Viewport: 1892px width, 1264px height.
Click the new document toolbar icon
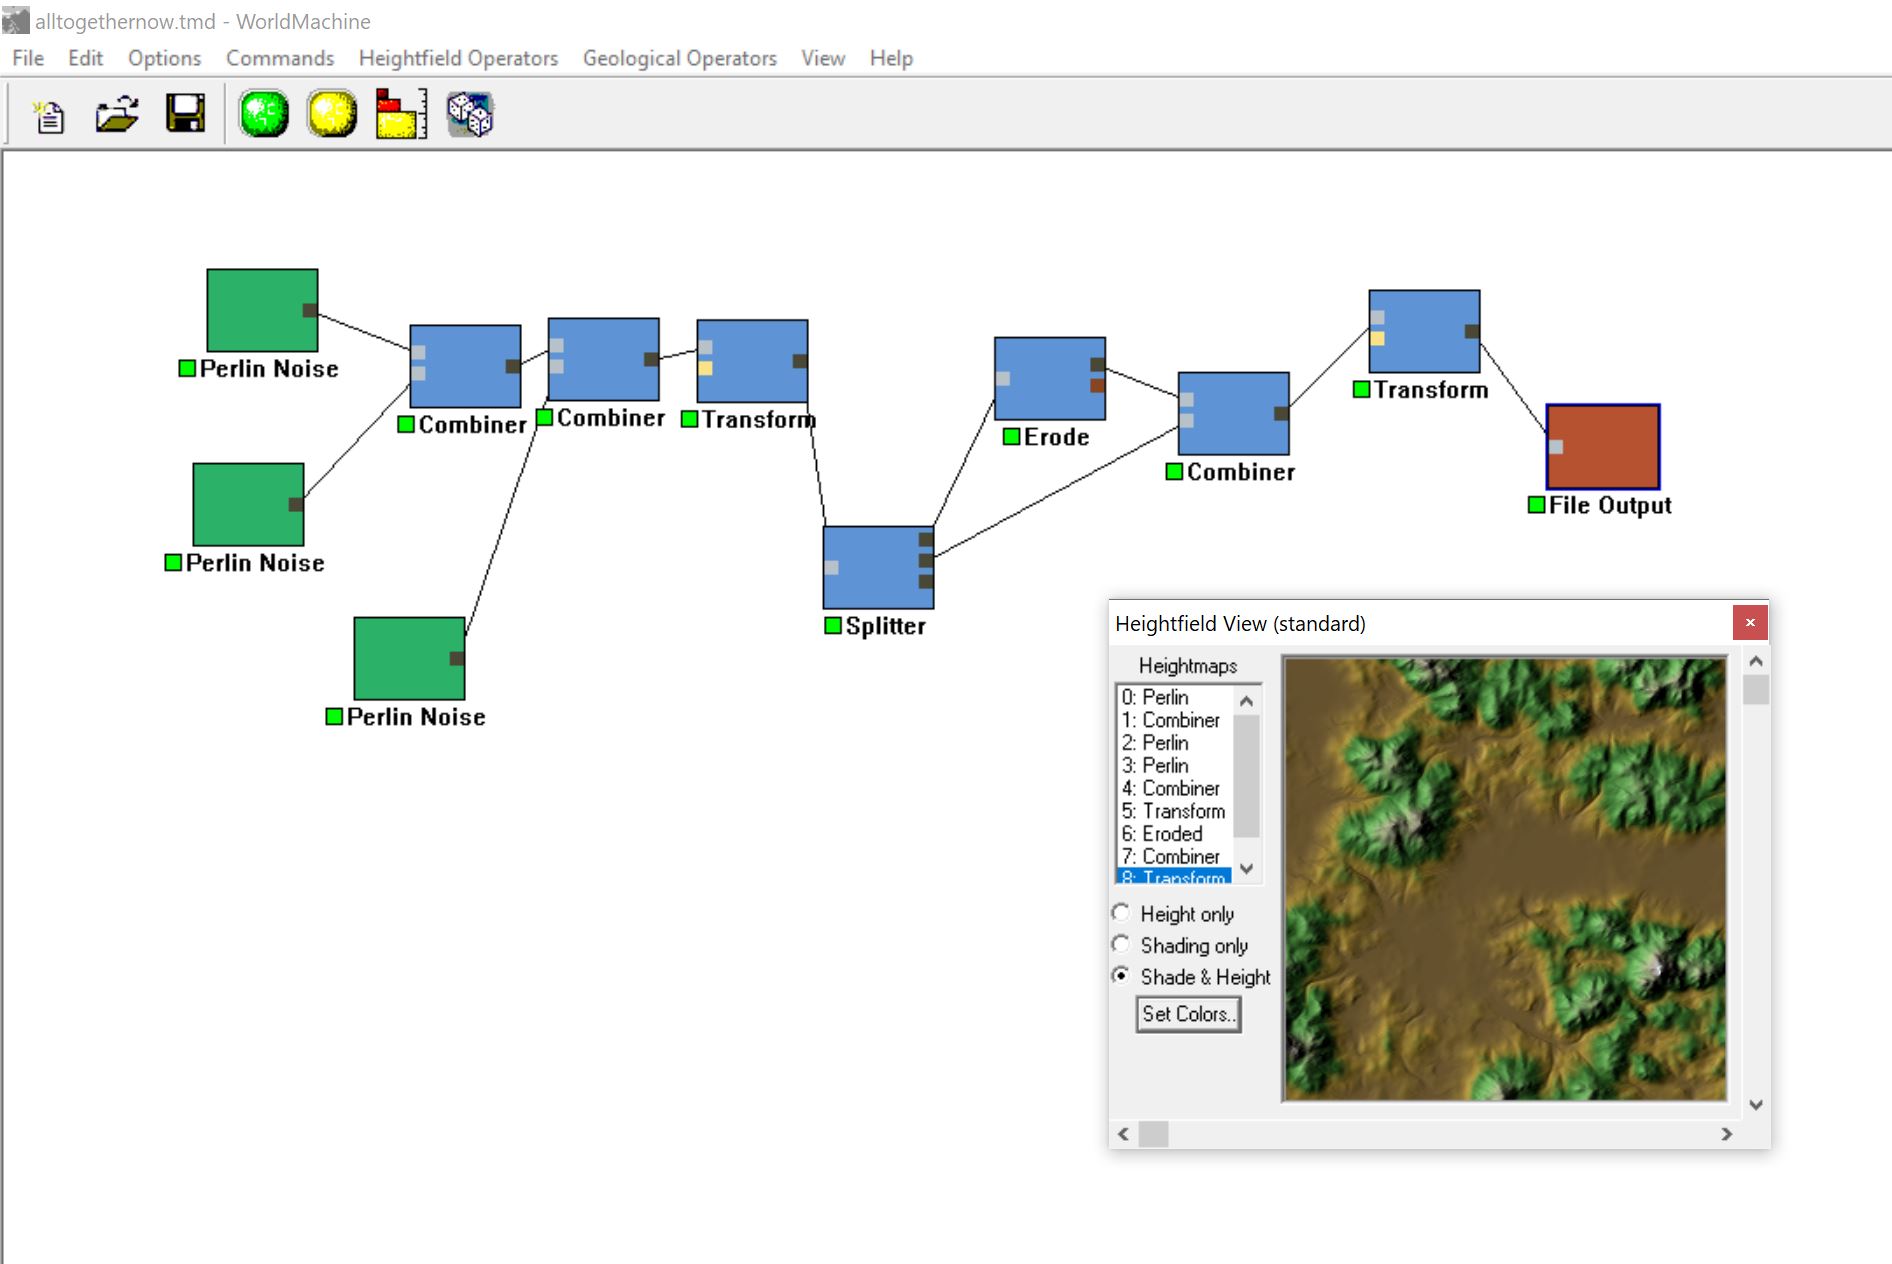click(48, 115)
